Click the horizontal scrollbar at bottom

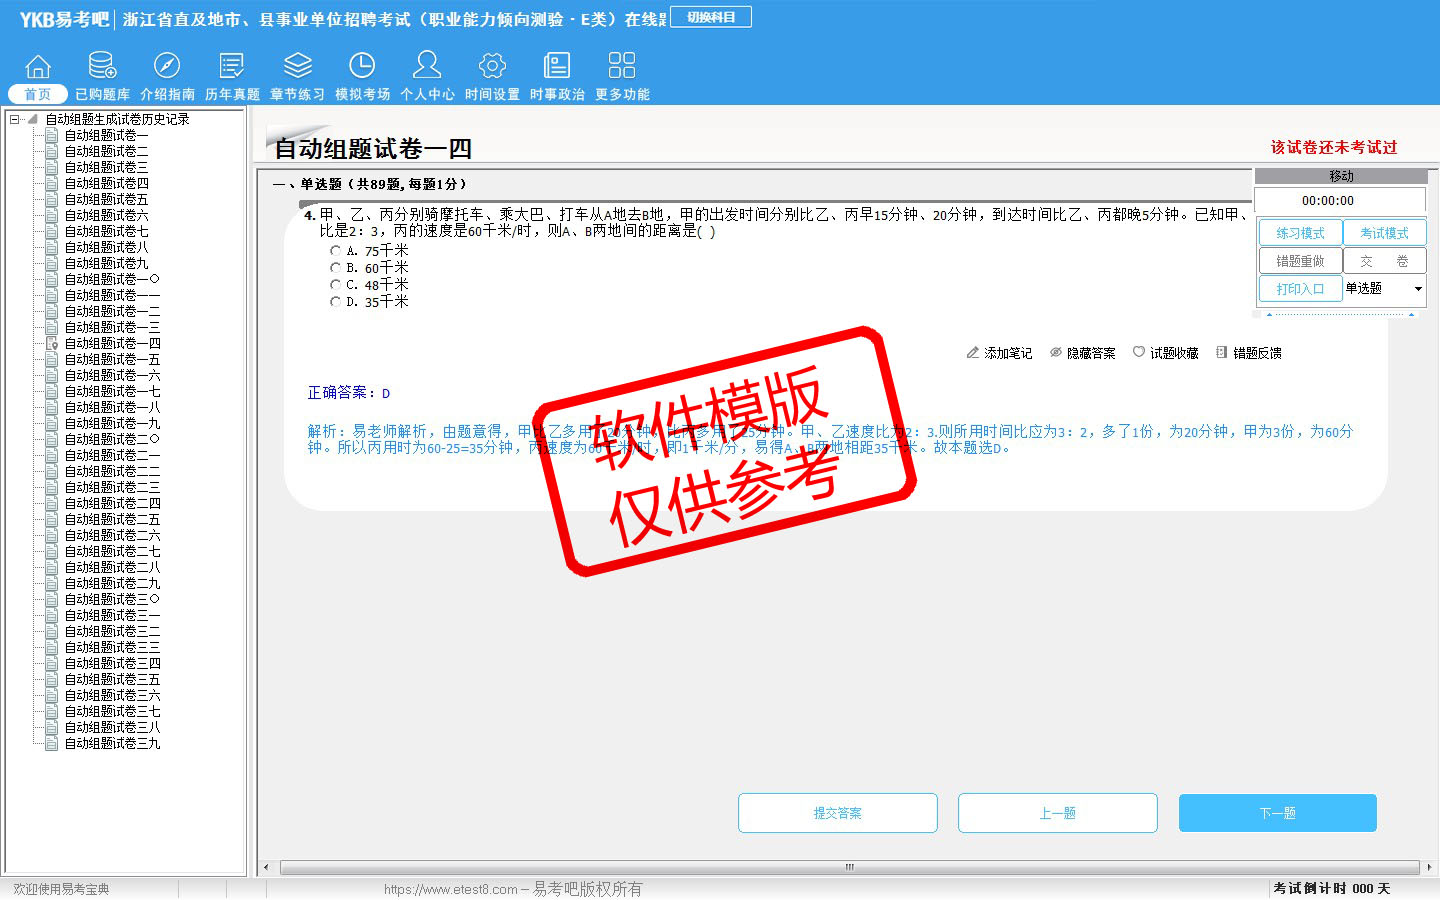848,867
